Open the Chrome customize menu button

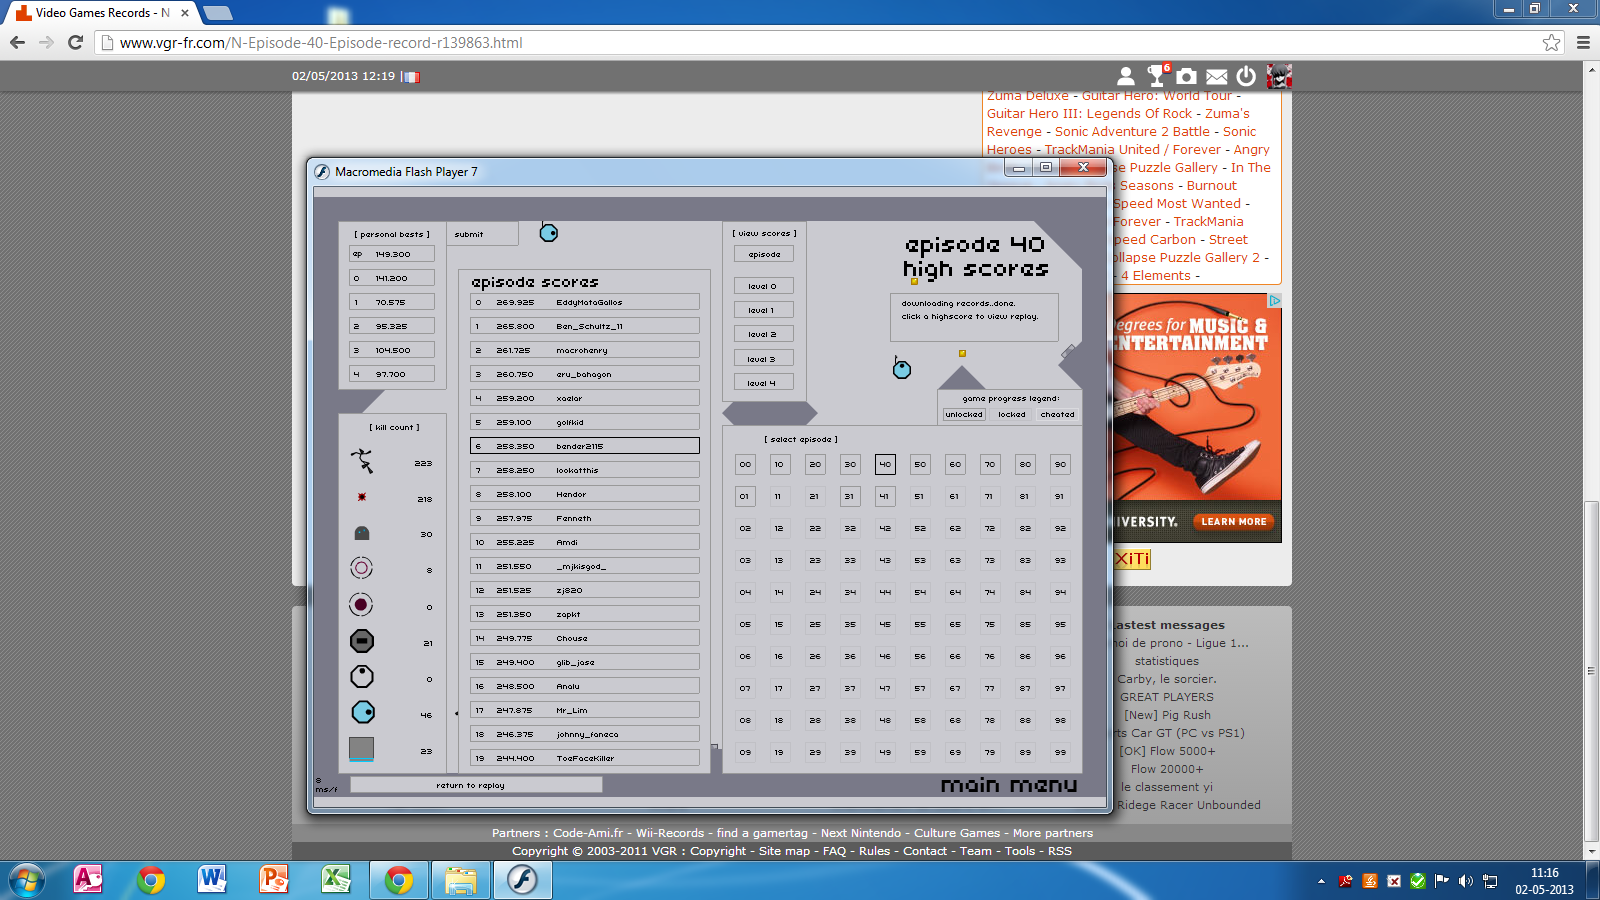coord(1583,42)
